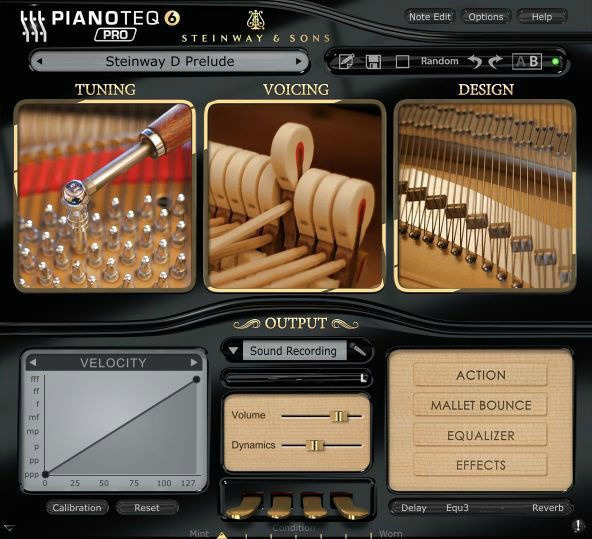Click the velocity Reset button

pos(146,508)
